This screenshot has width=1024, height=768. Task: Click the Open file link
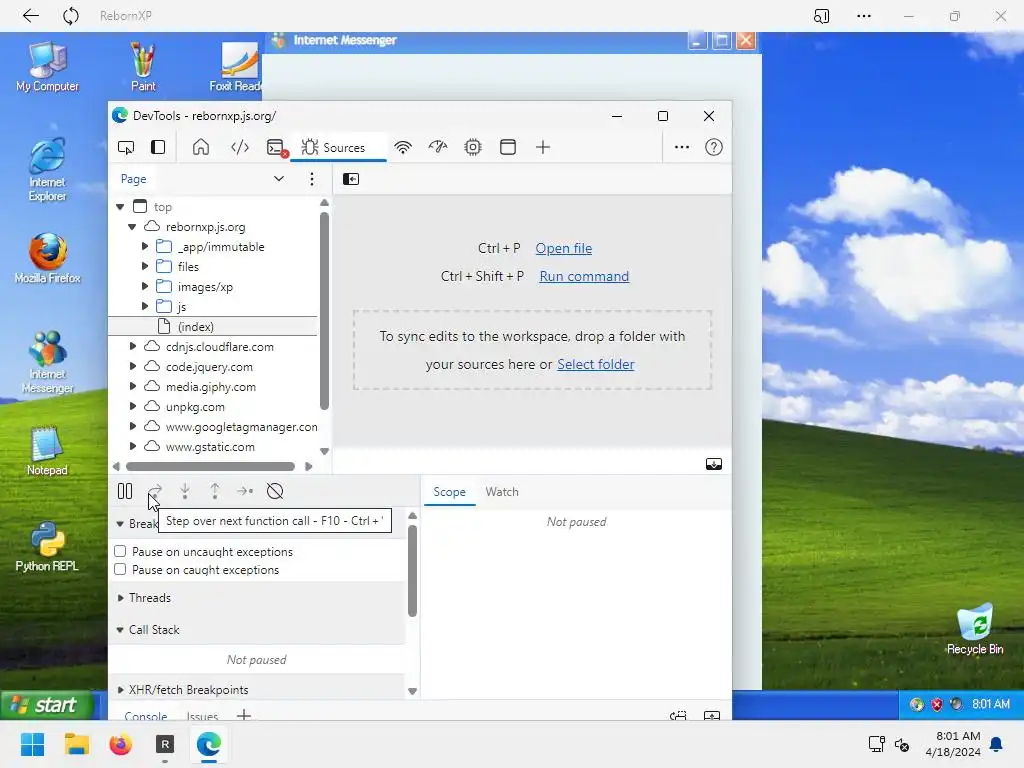[x=564, y=248]
